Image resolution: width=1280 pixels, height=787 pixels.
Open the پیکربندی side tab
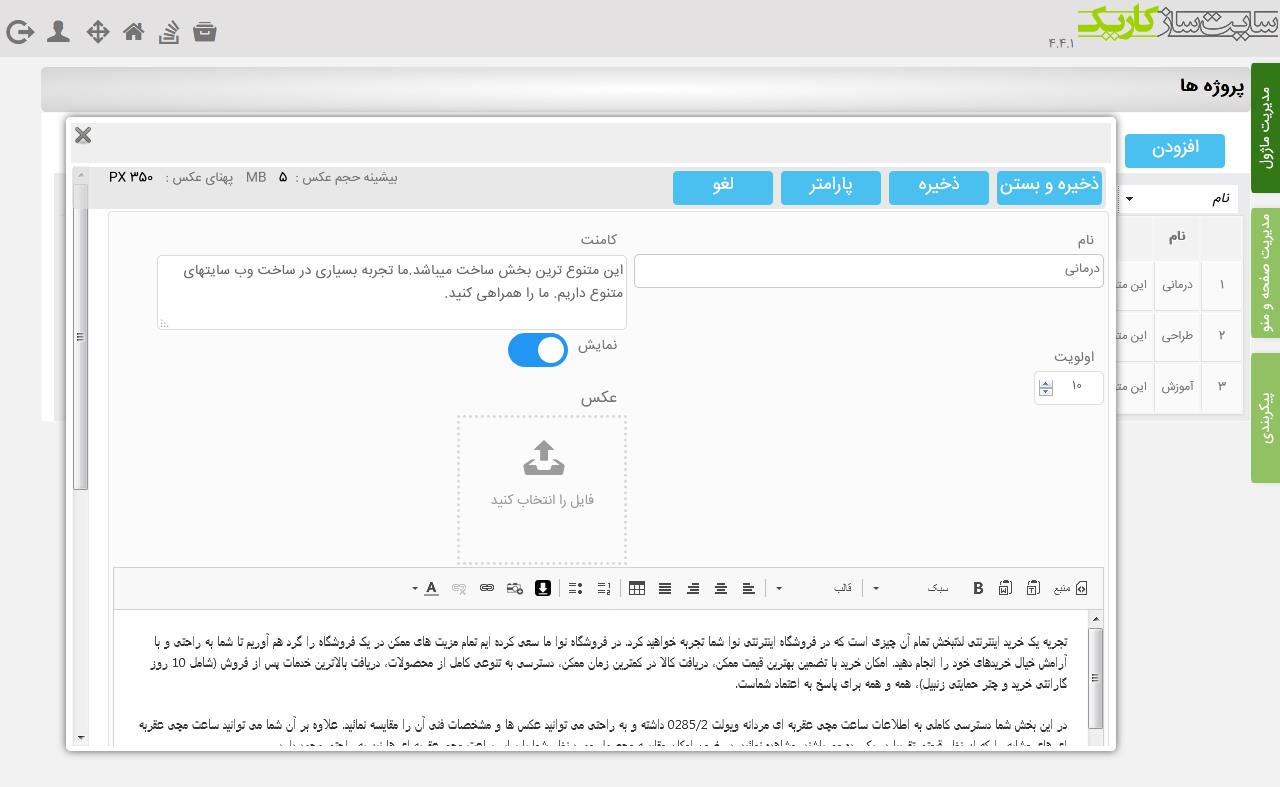[x=1265, y=418]
